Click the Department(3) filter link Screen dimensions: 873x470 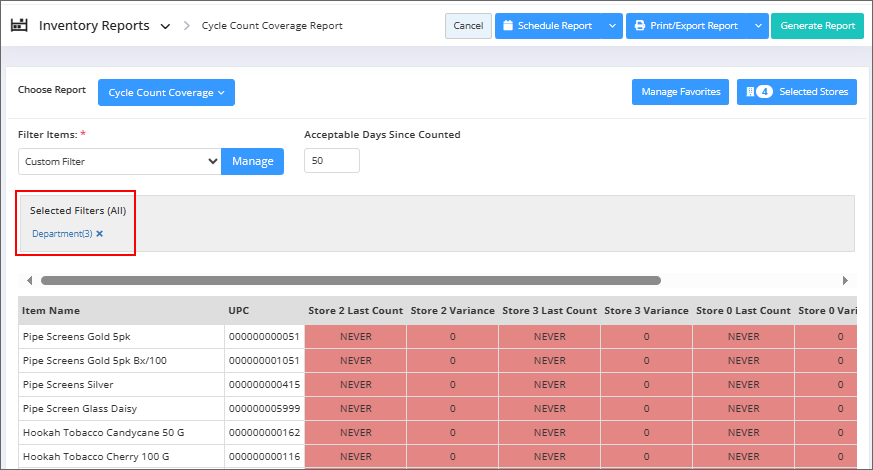pos(62,234)
